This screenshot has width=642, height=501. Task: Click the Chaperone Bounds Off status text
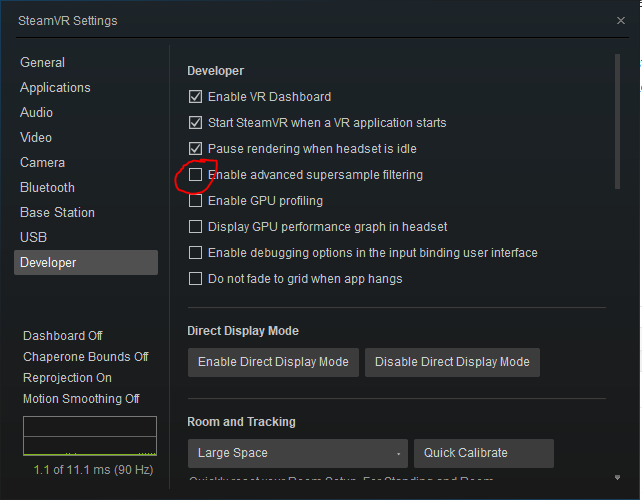tap(86, 357)
